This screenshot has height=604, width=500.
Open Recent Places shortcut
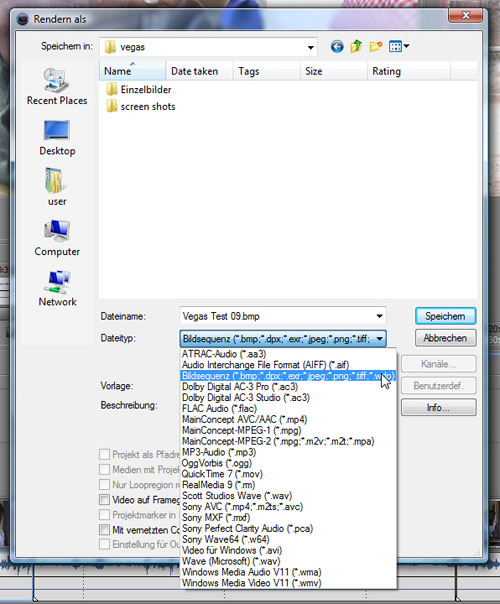tap(57, 87)
